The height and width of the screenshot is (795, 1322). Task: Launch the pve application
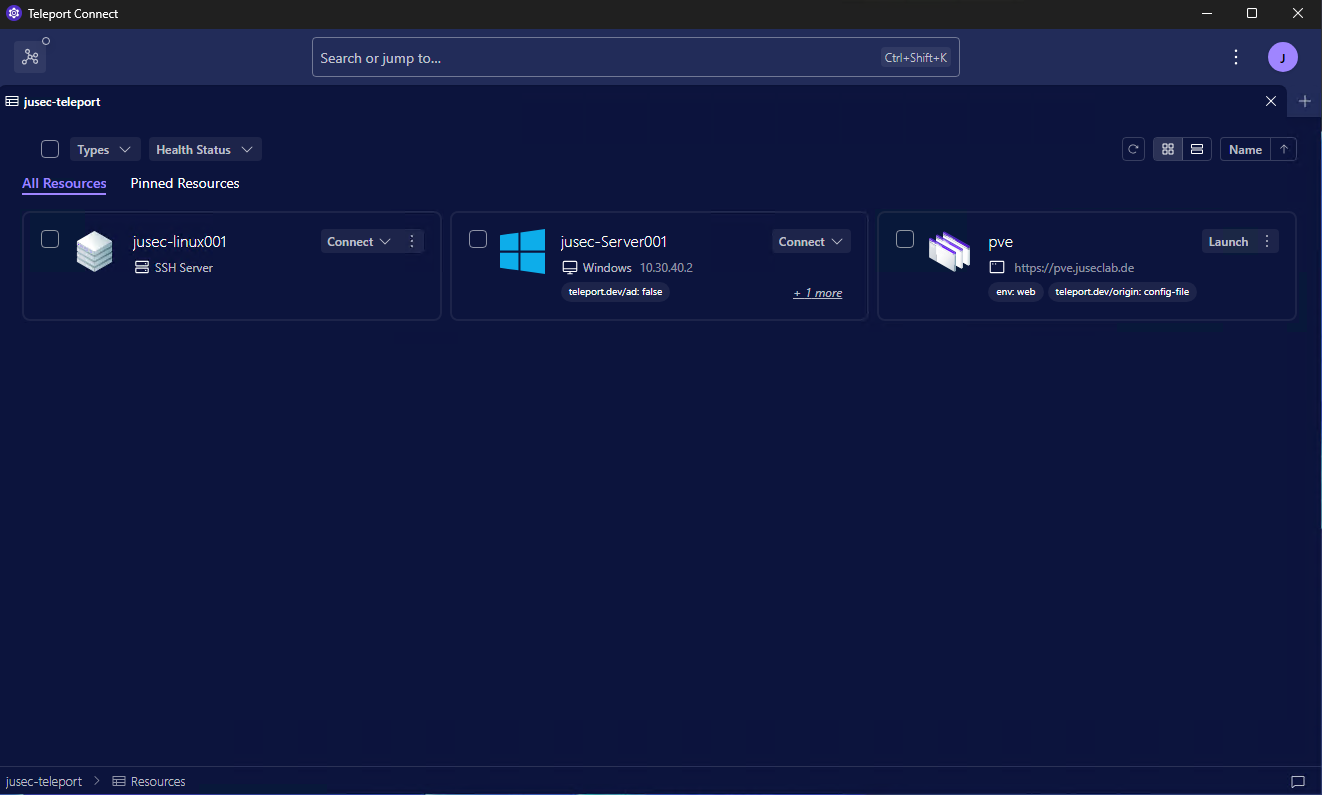[1227, 242]
